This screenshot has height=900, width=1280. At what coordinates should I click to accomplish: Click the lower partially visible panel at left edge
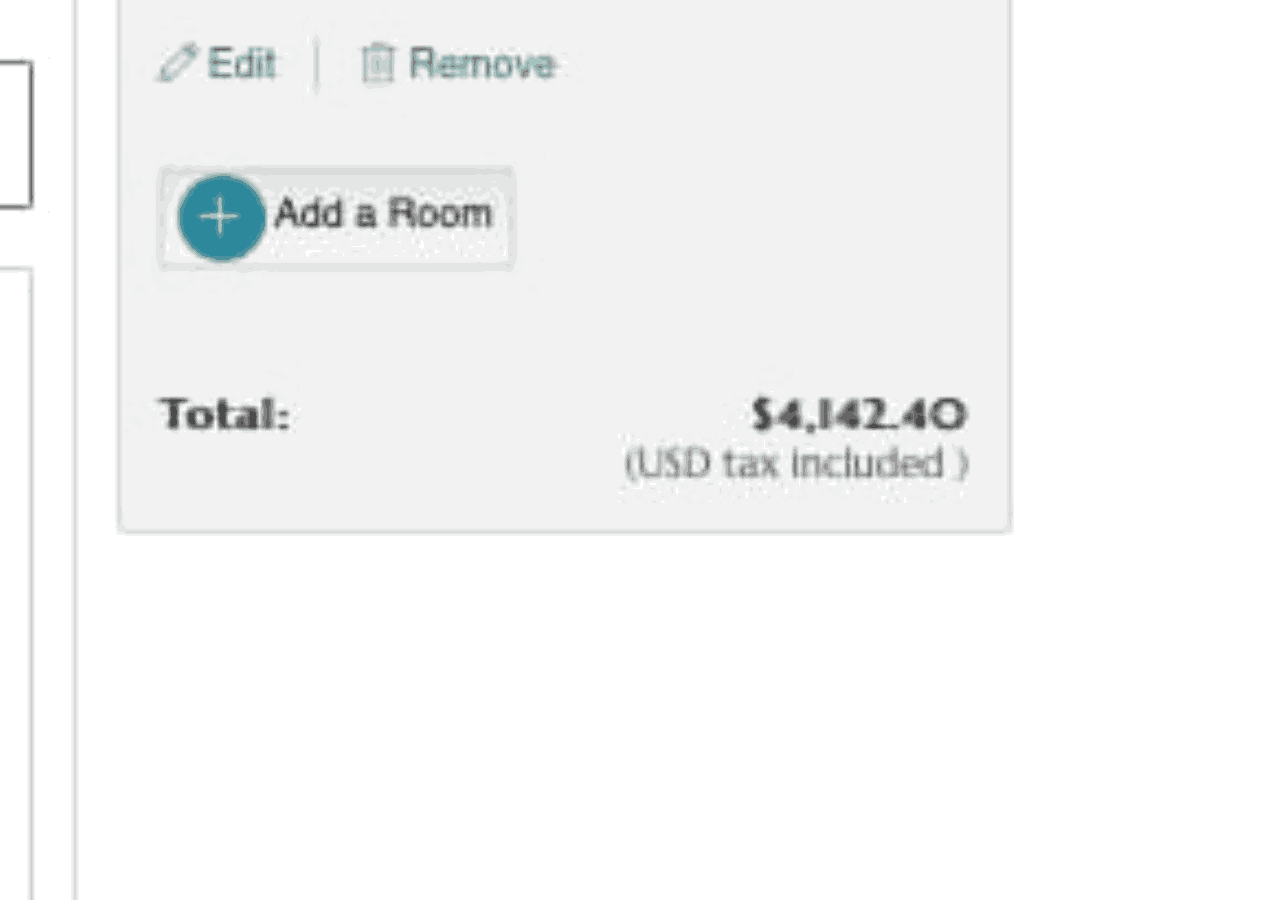click(15, 580)
